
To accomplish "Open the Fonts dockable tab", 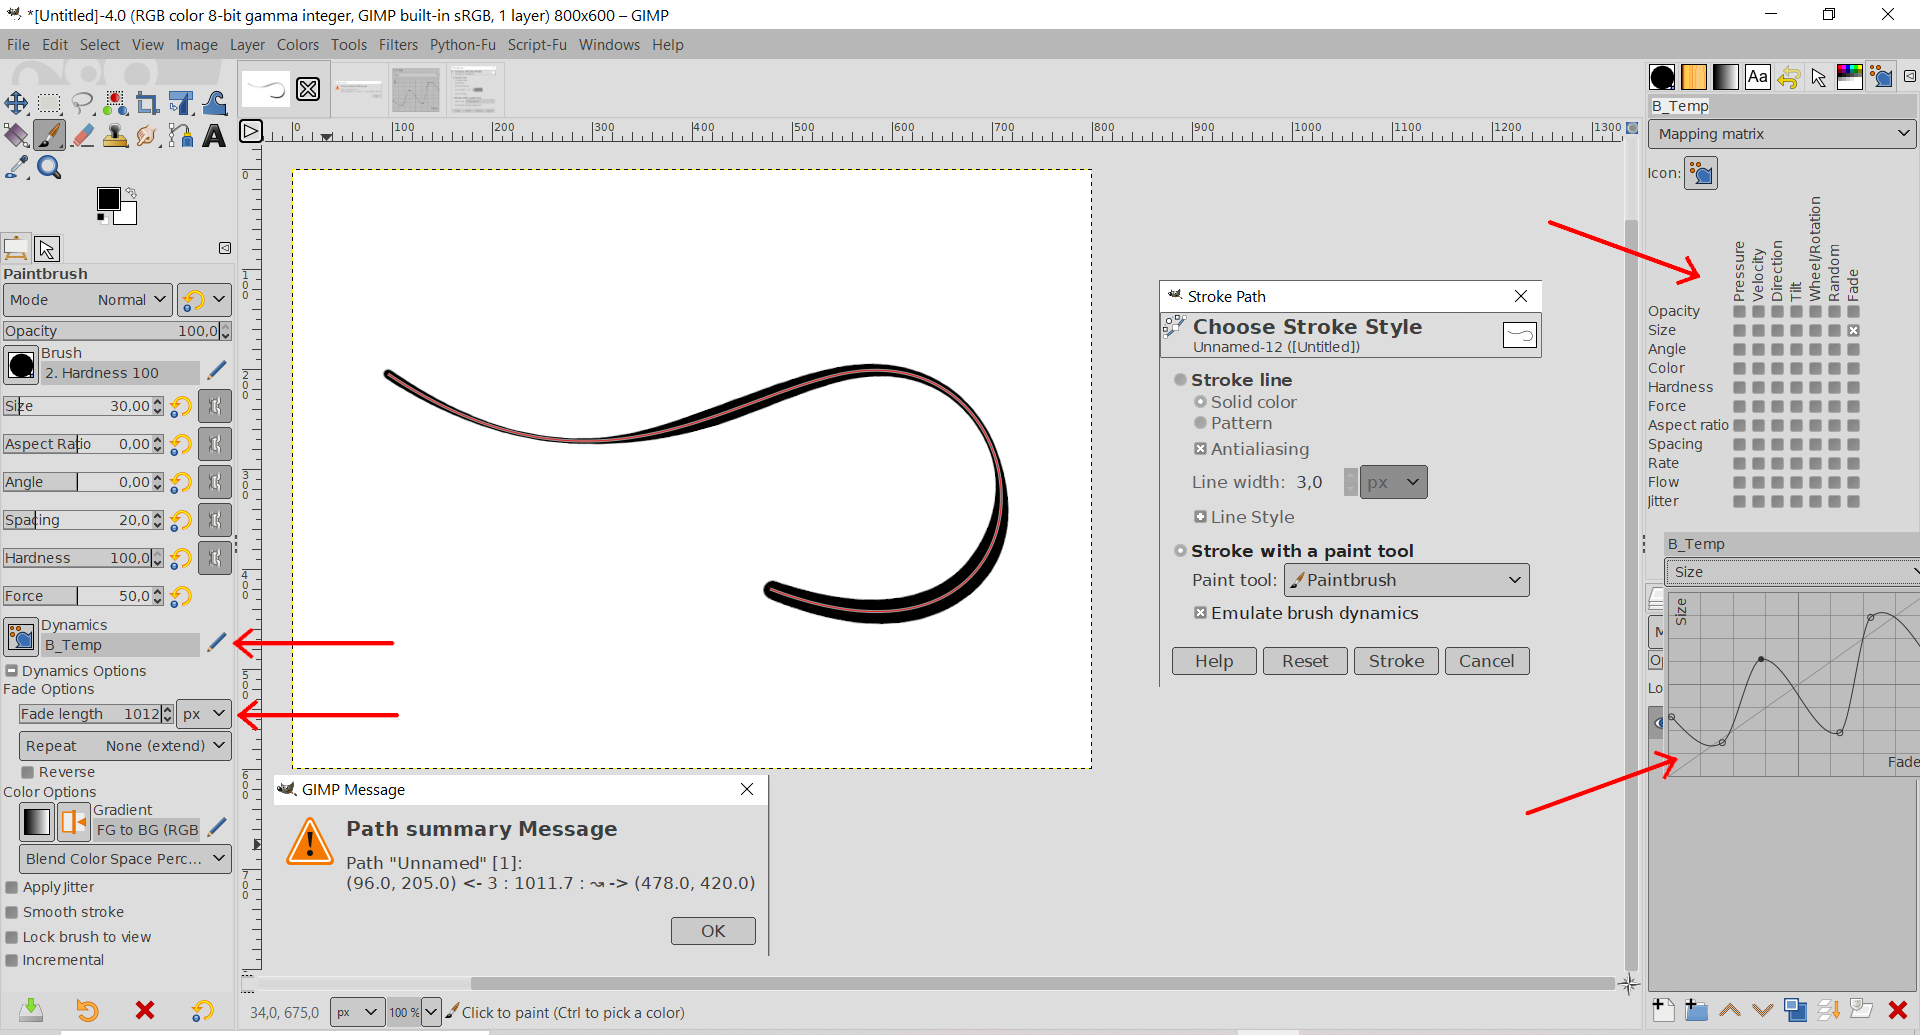I will (1757, 77).
